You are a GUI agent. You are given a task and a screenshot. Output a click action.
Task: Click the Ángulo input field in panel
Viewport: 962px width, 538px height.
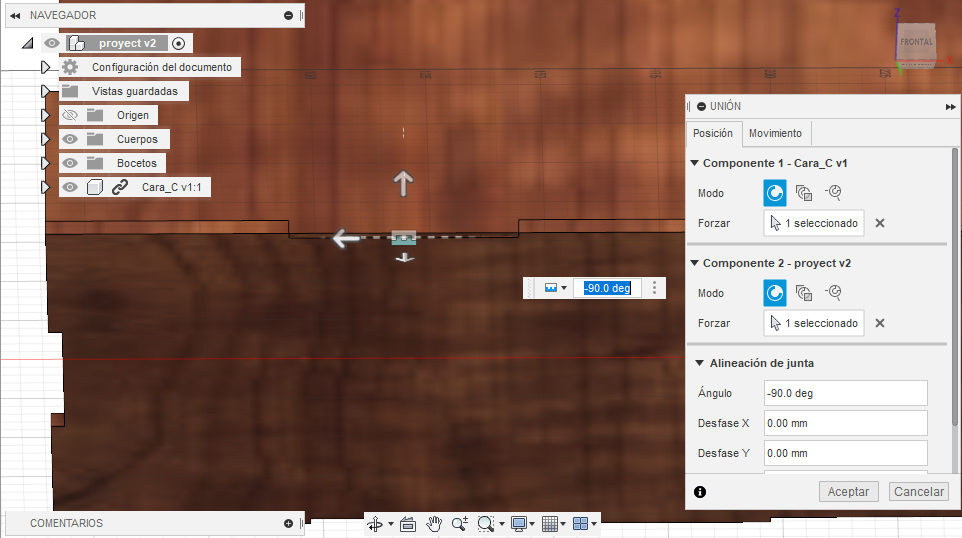coord(845,393)
